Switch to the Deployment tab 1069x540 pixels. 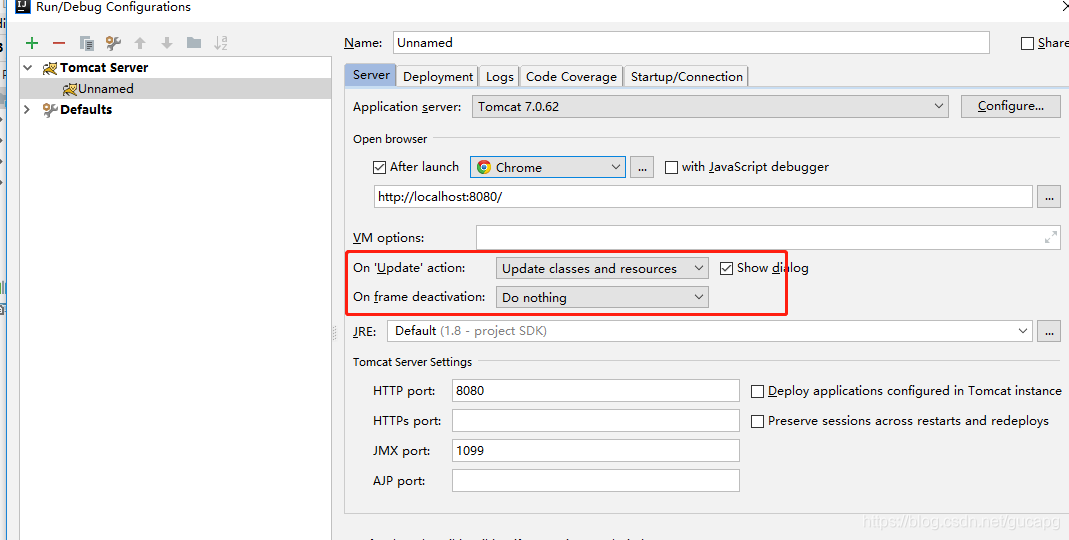438,76
